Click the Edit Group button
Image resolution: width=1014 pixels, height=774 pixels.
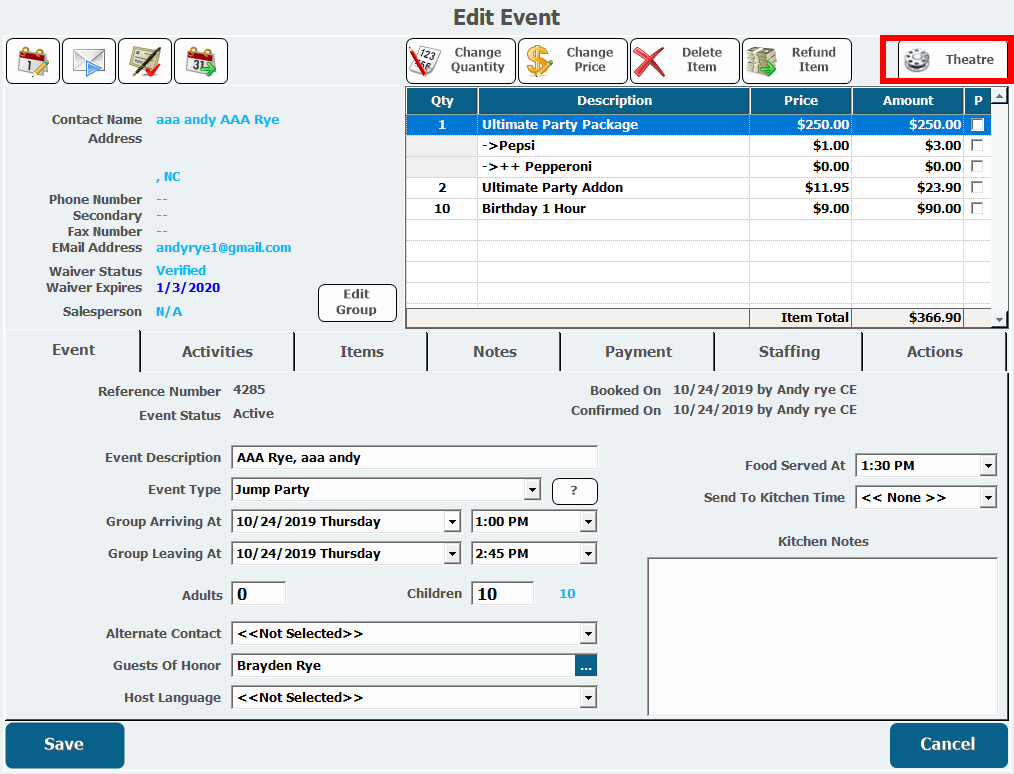[x=357, y=303]
